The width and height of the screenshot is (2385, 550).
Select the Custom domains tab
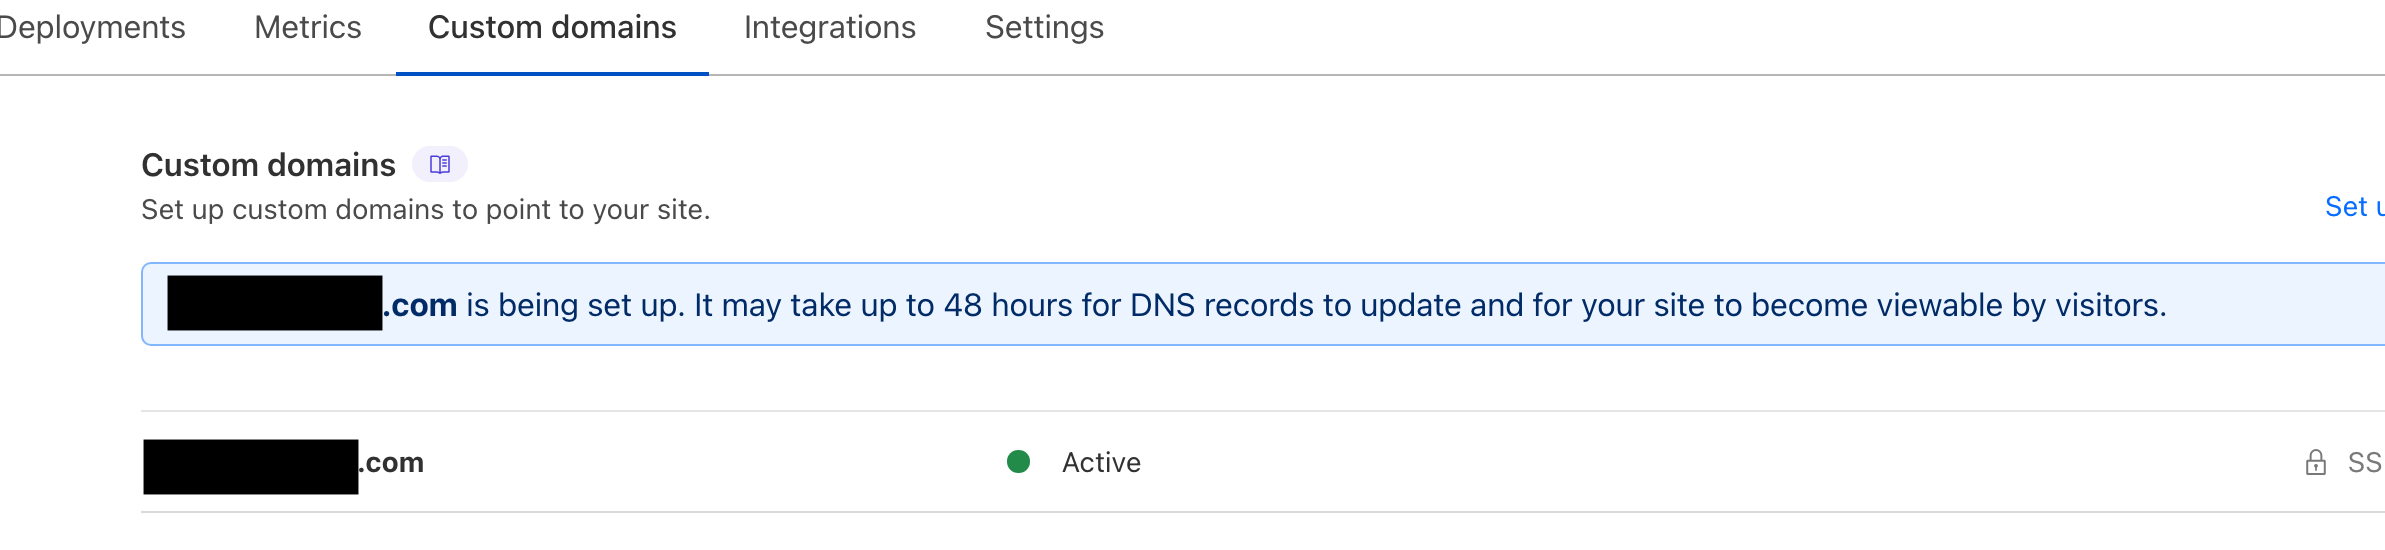552,28
